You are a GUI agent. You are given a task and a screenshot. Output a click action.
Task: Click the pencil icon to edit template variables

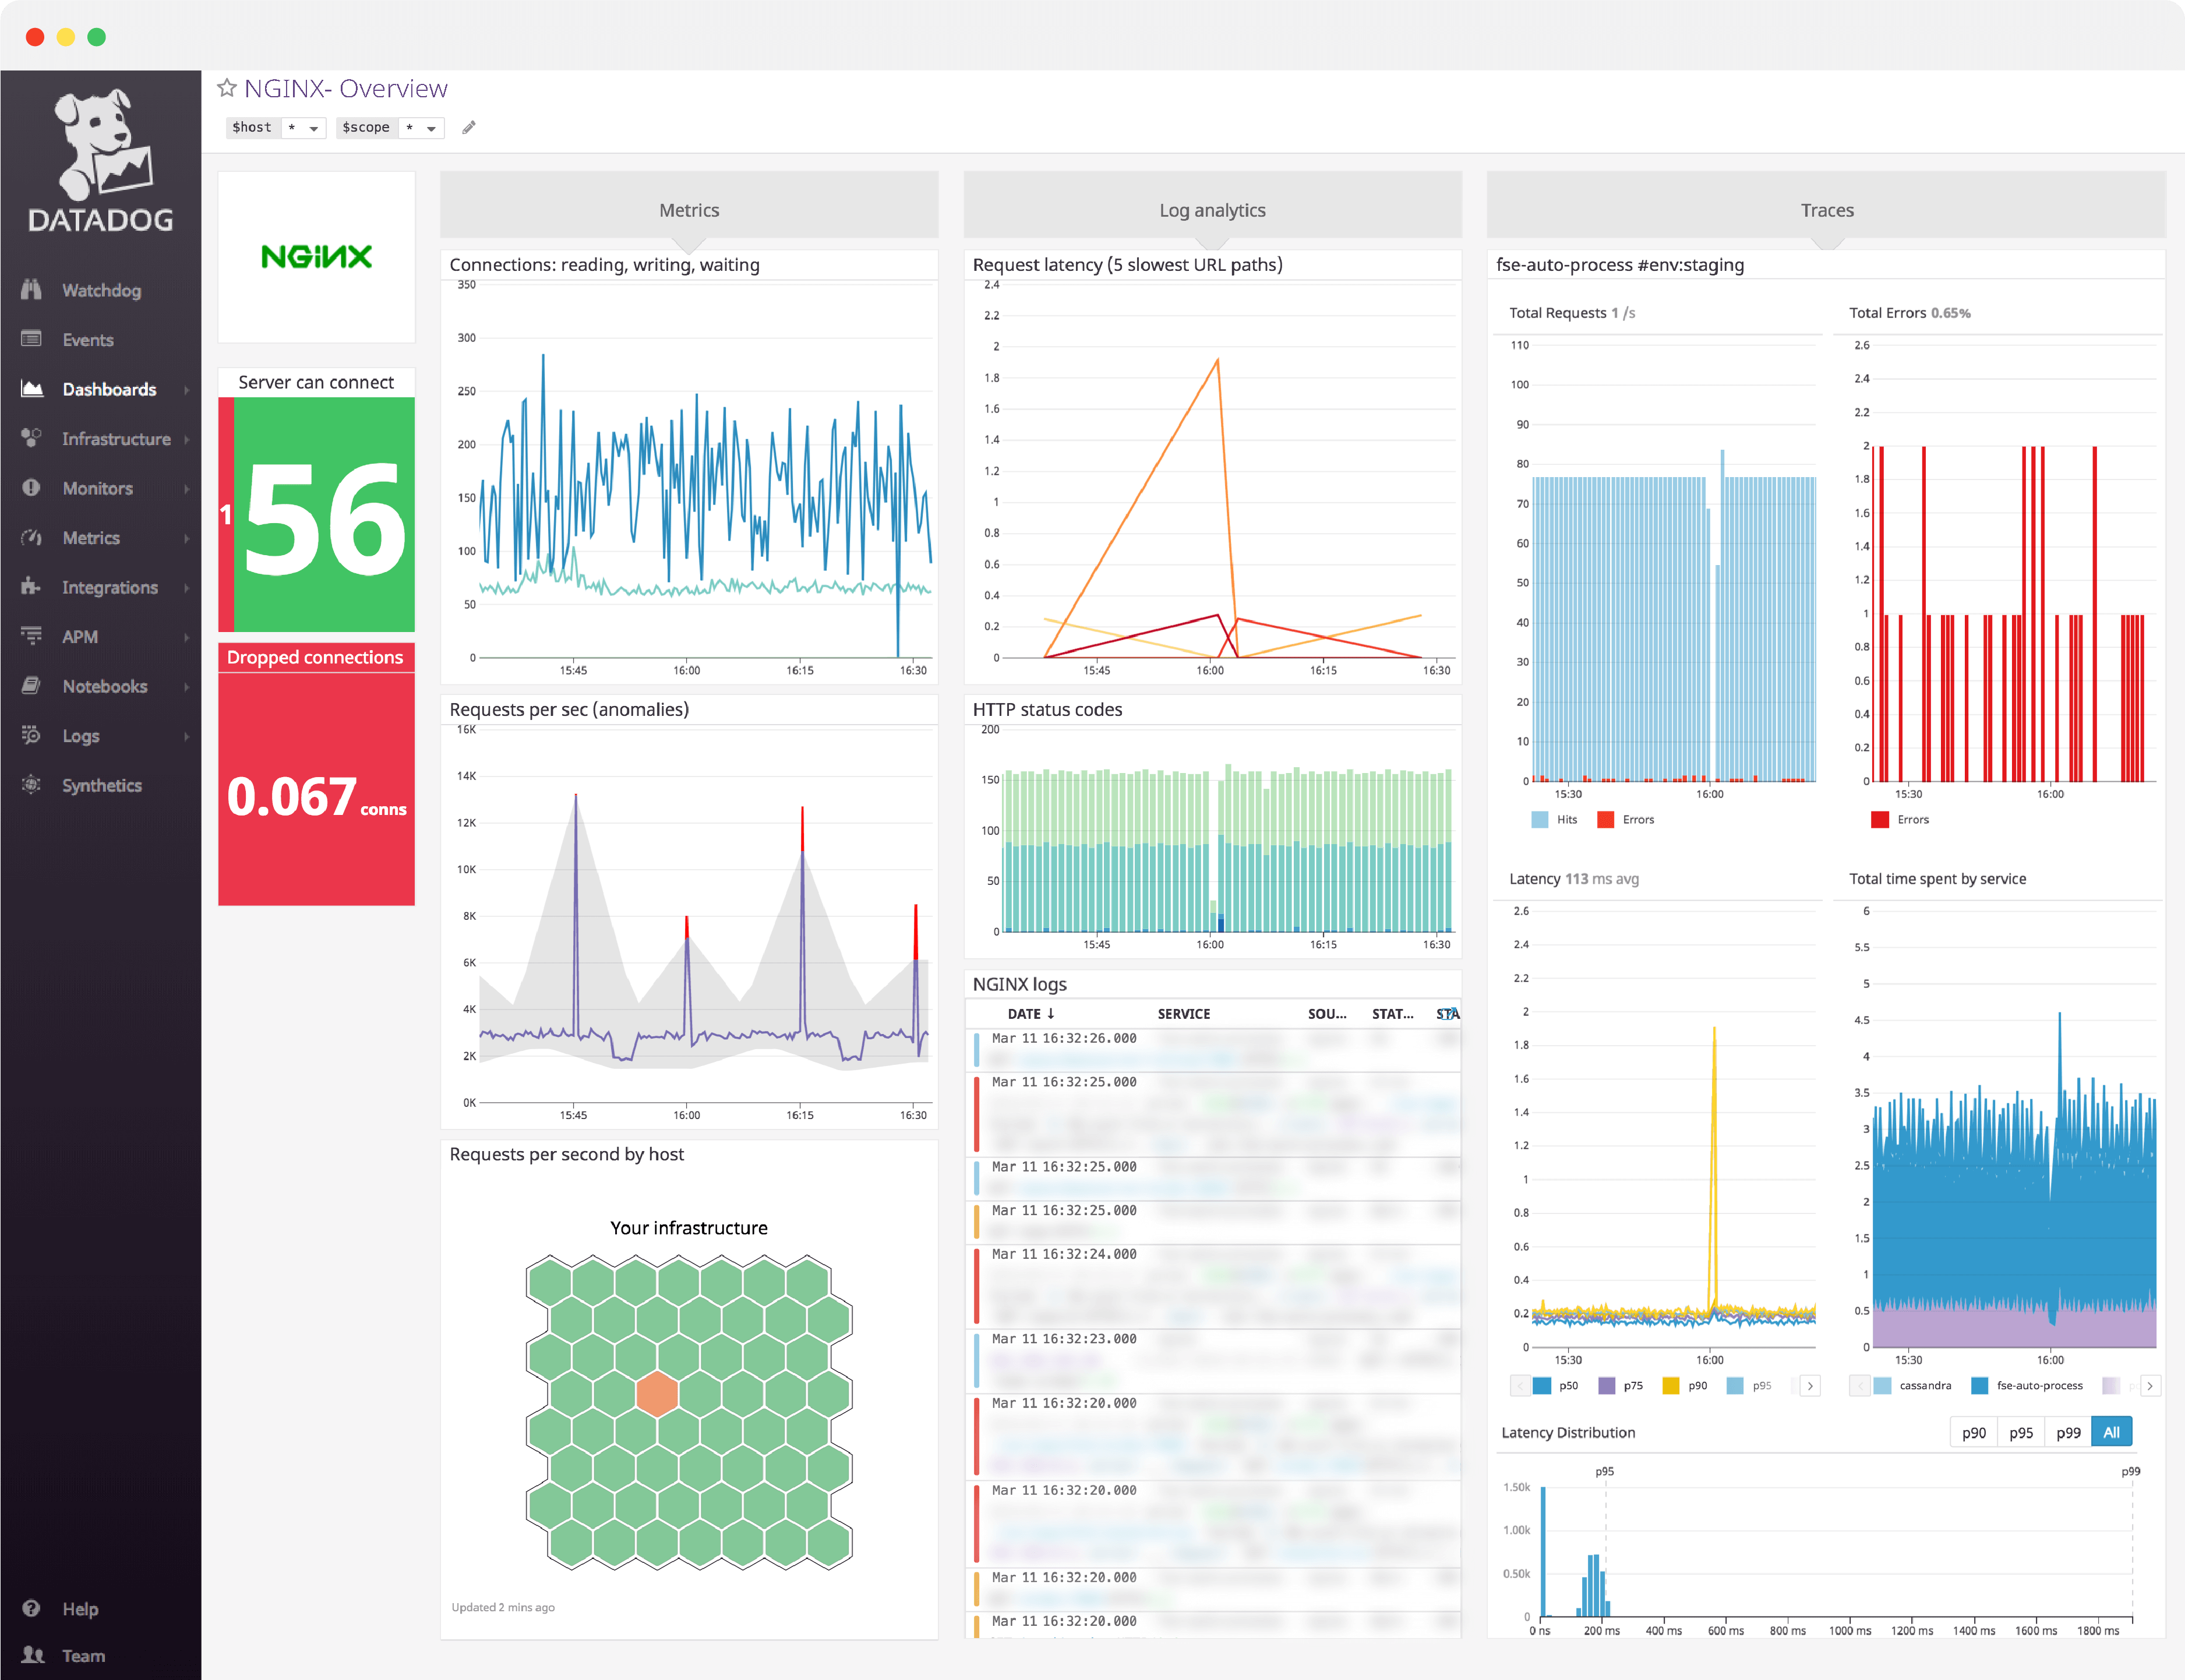point(468,127)
